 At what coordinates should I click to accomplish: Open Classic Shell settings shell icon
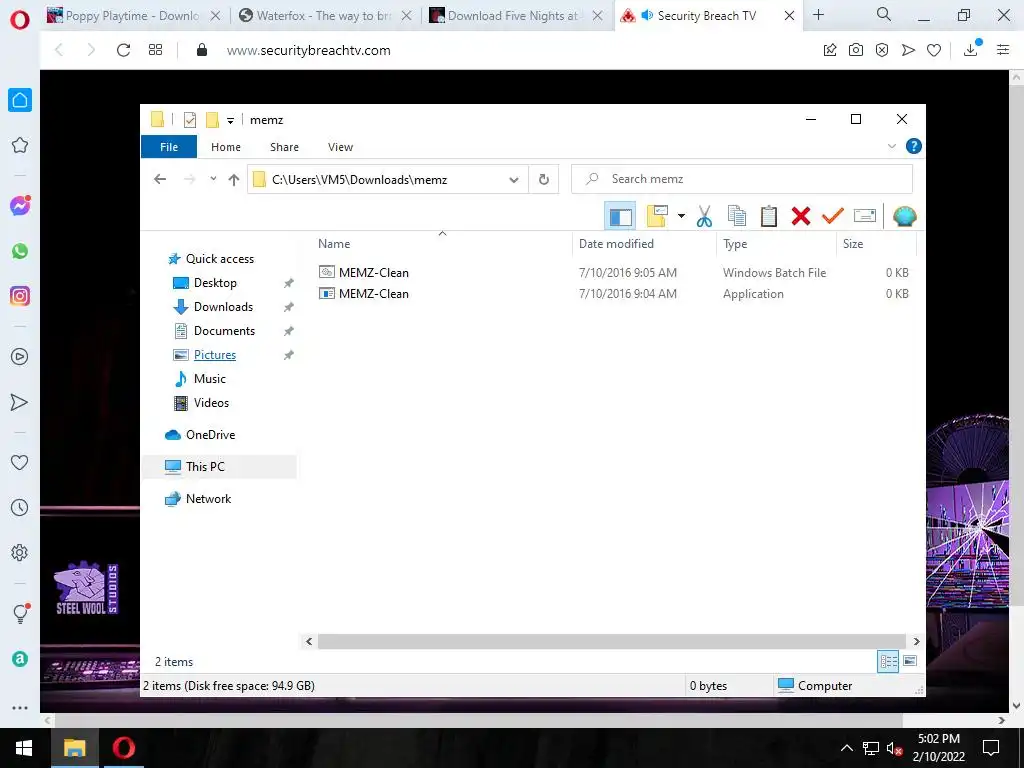click(904, 216)
